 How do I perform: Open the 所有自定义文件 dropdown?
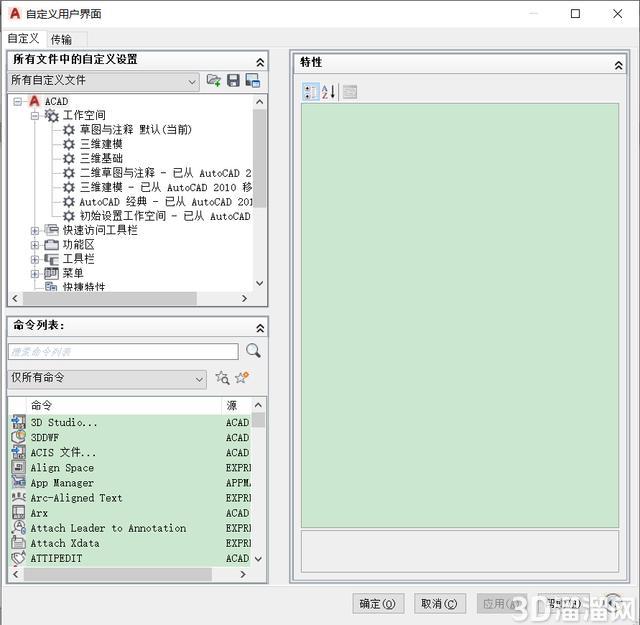tap(104, 81)
